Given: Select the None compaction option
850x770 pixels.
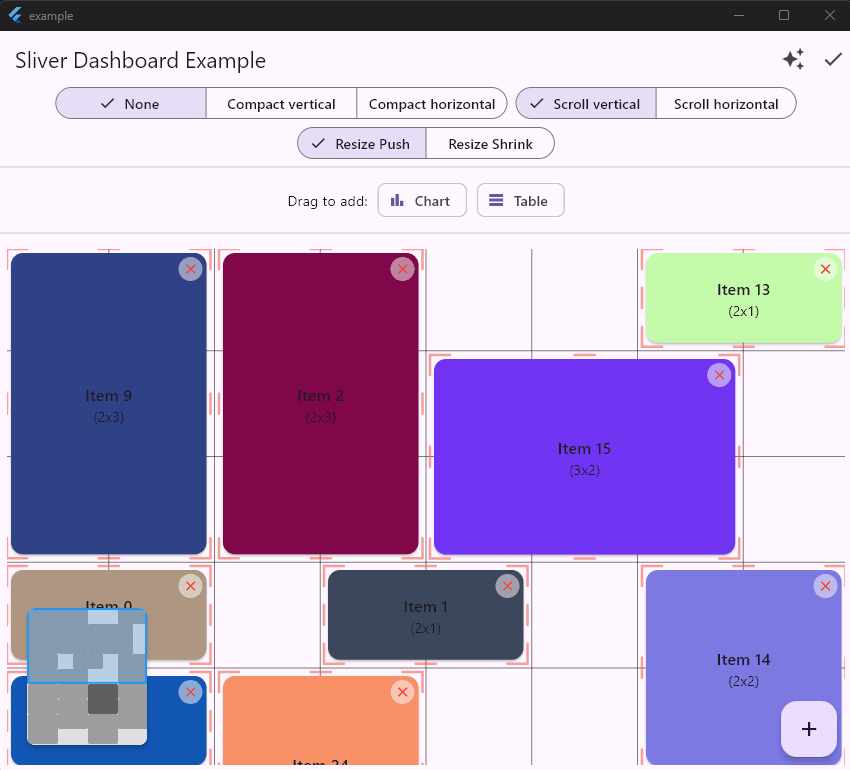Looking at the screenshot, I should [x=131, y=104].
